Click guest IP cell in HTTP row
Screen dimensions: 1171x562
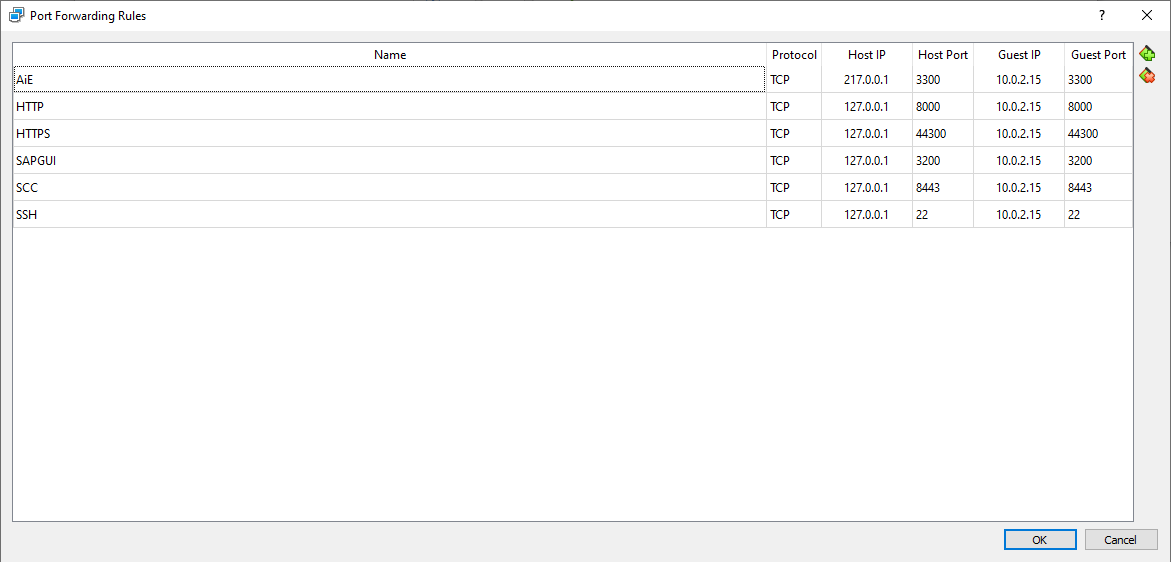[x=1019, y=107]
